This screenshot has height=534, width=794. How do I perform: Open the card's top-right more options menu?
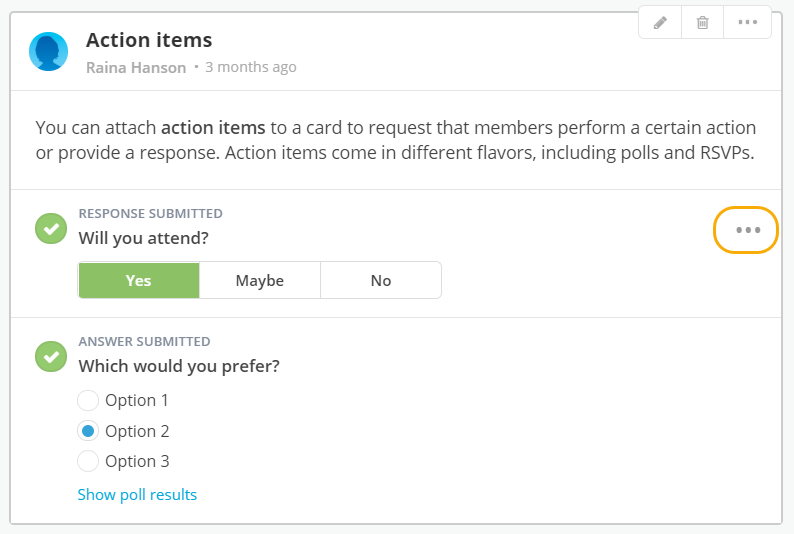click(x=748, y=23)
